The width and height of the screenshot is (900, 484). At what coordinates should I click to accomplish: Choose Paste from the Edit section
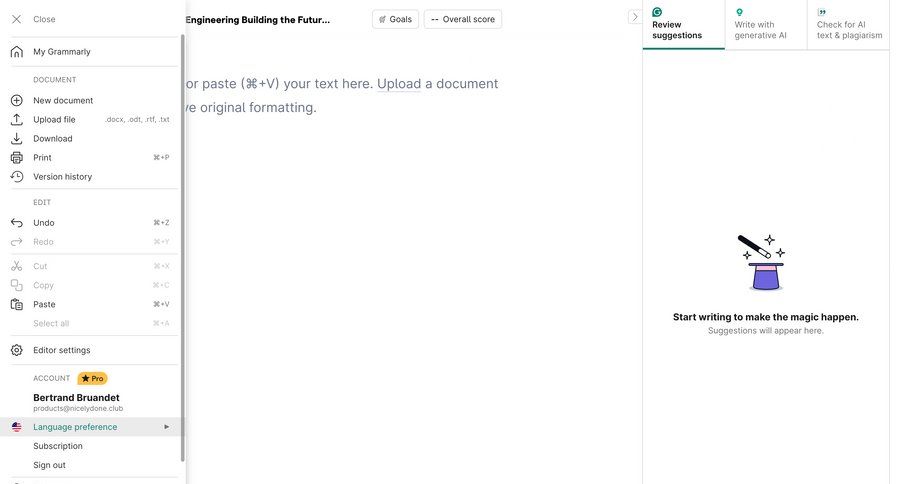[x=92, y=304]
